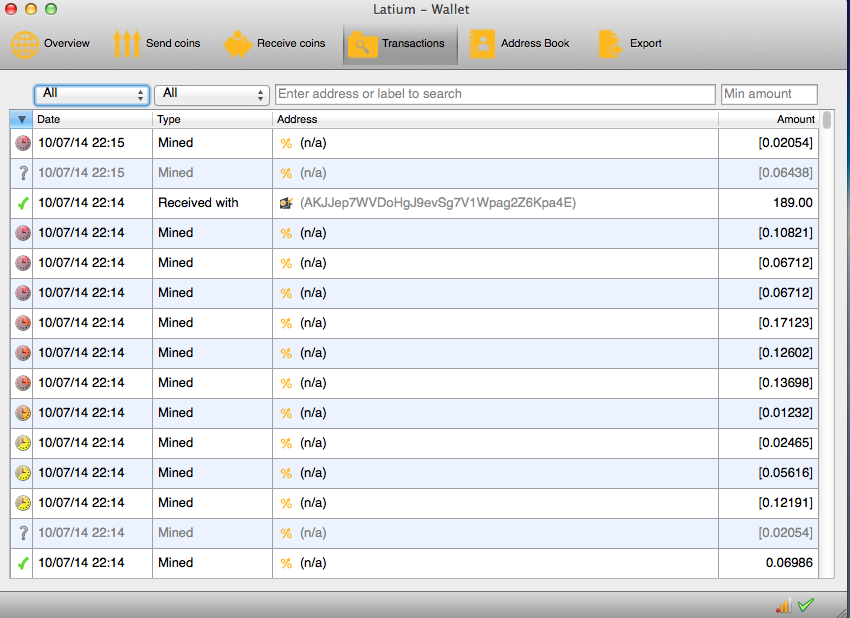Focus the address or label search field
This screenshot has height=618, width=850.
coord(495,94)
